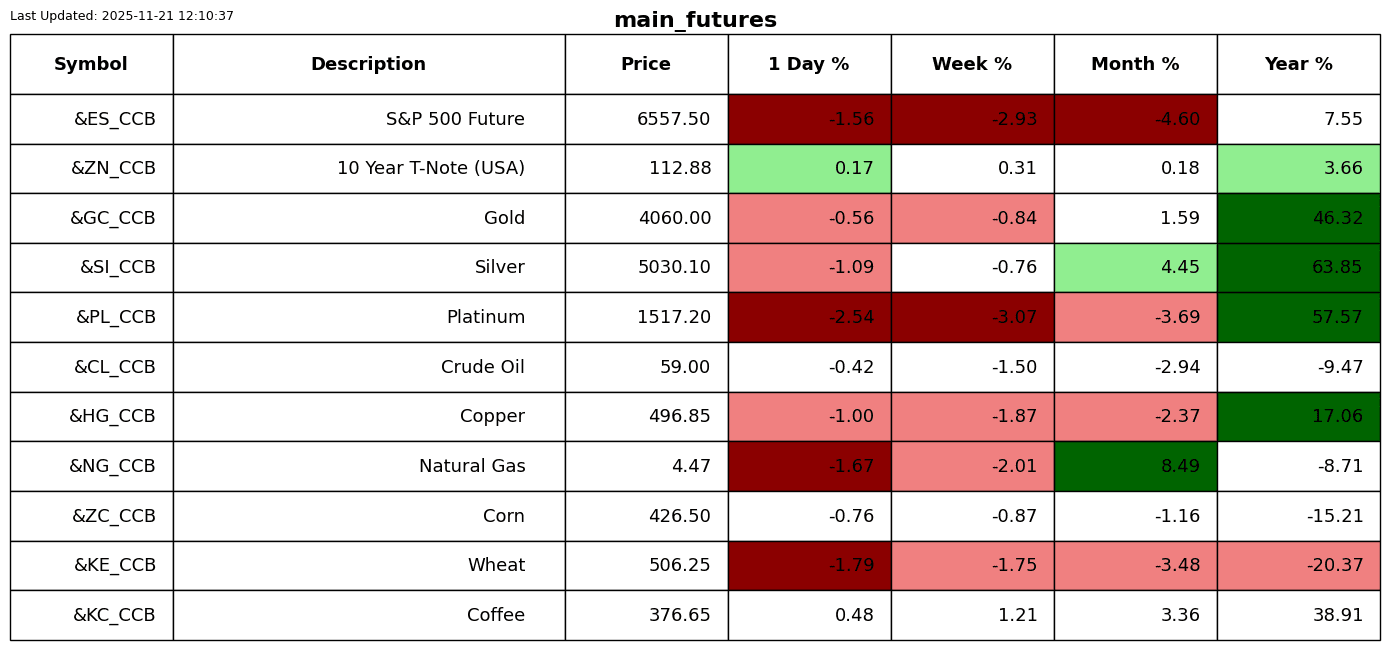Click the Year % column header
1390x650 pixels.
coord(1298,64)
